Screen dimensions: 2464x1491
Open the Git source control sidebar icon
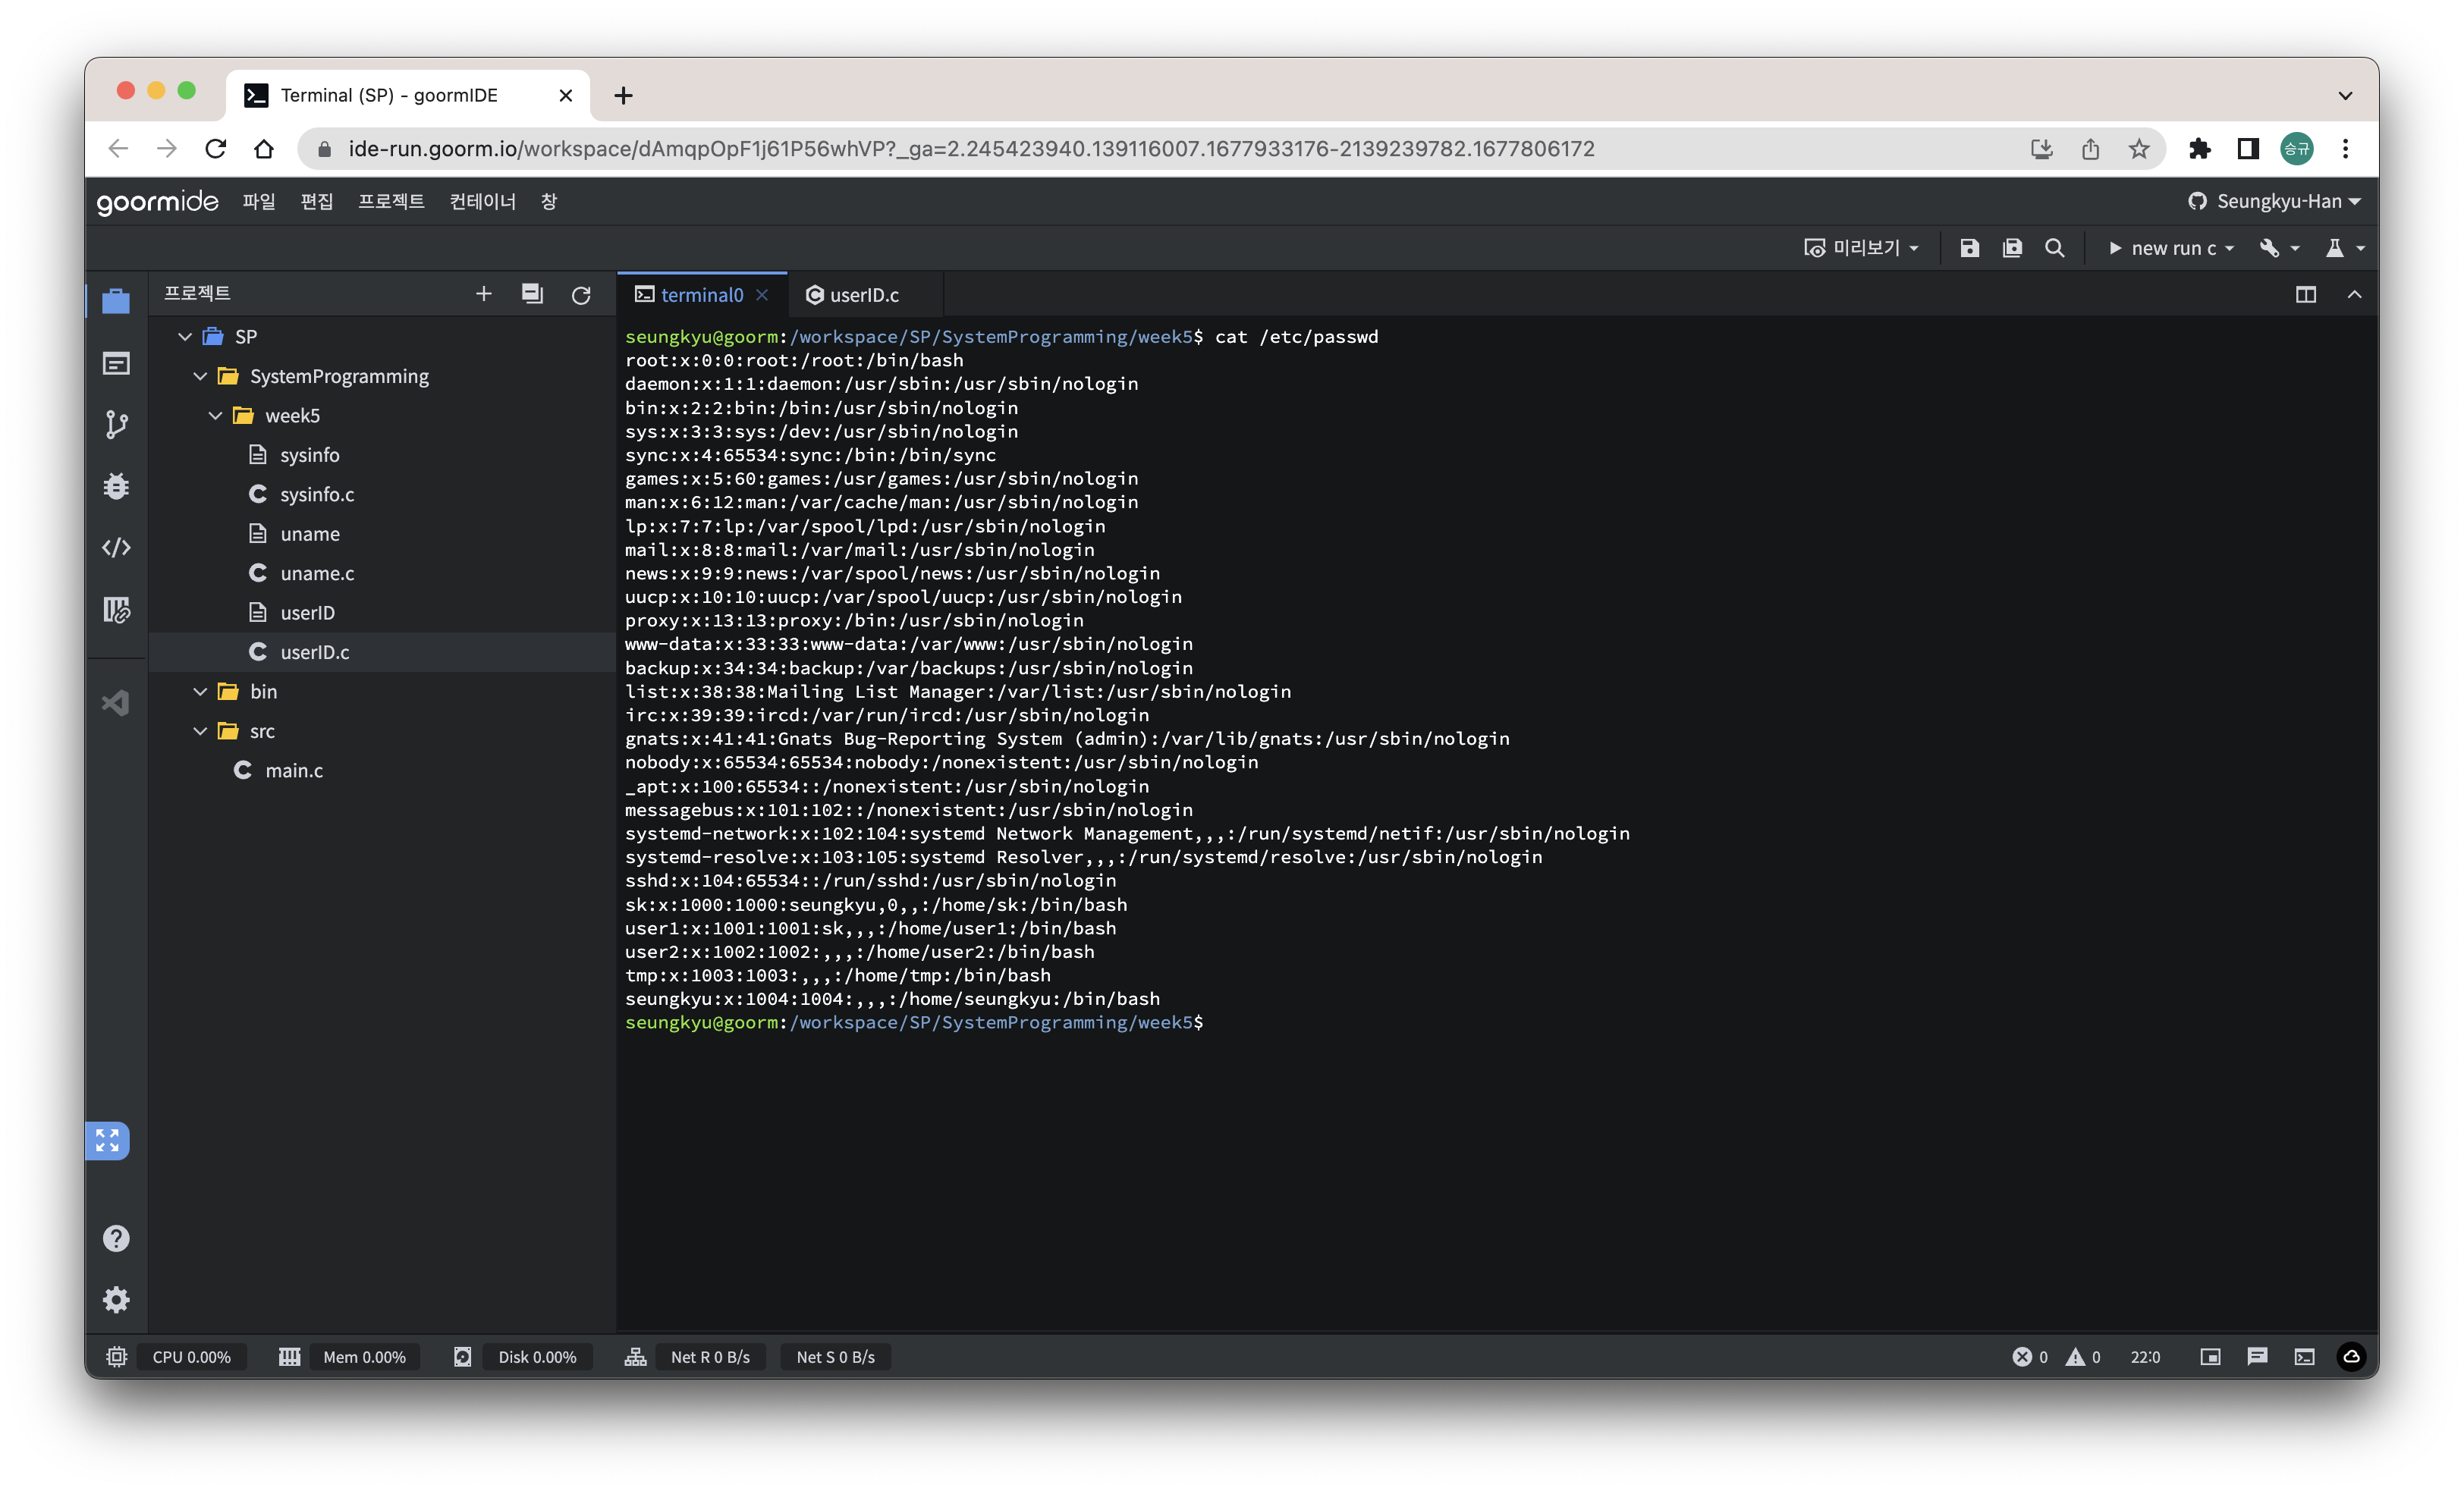point(116,425)
